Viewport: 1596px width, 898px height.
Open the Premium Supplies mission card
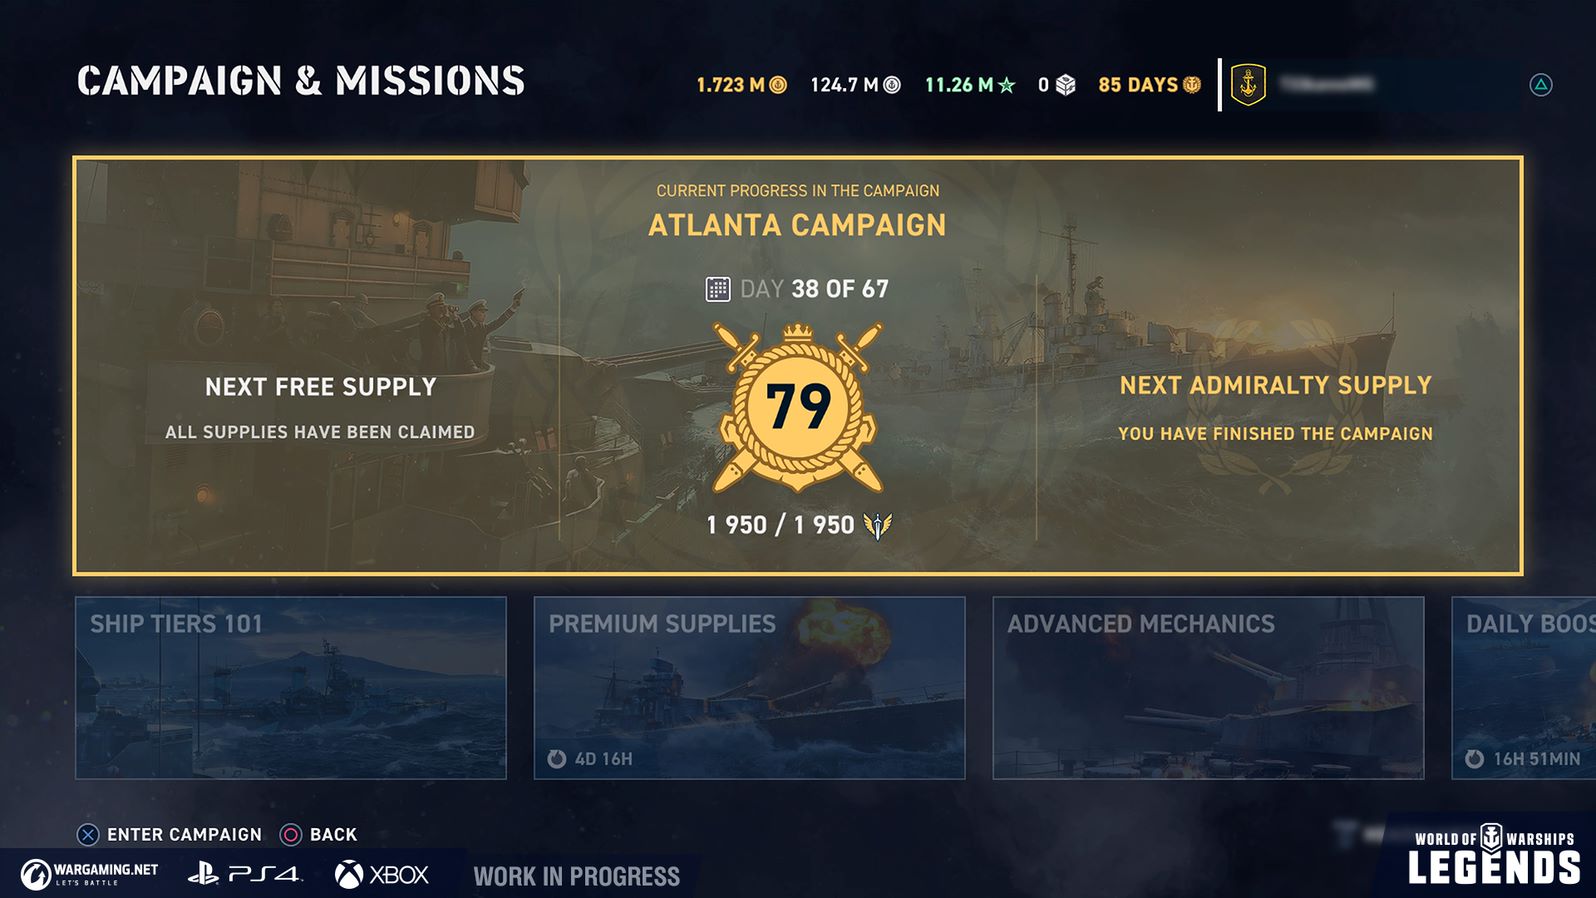[749, 688]
